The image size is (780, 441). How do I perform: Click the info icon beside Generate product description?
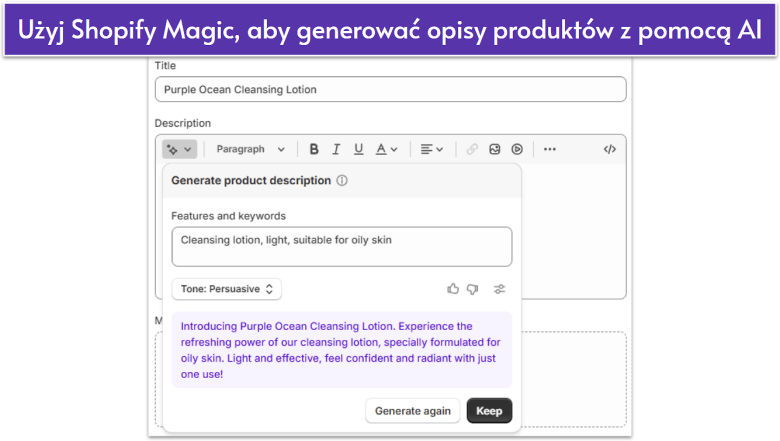(342, 180)
